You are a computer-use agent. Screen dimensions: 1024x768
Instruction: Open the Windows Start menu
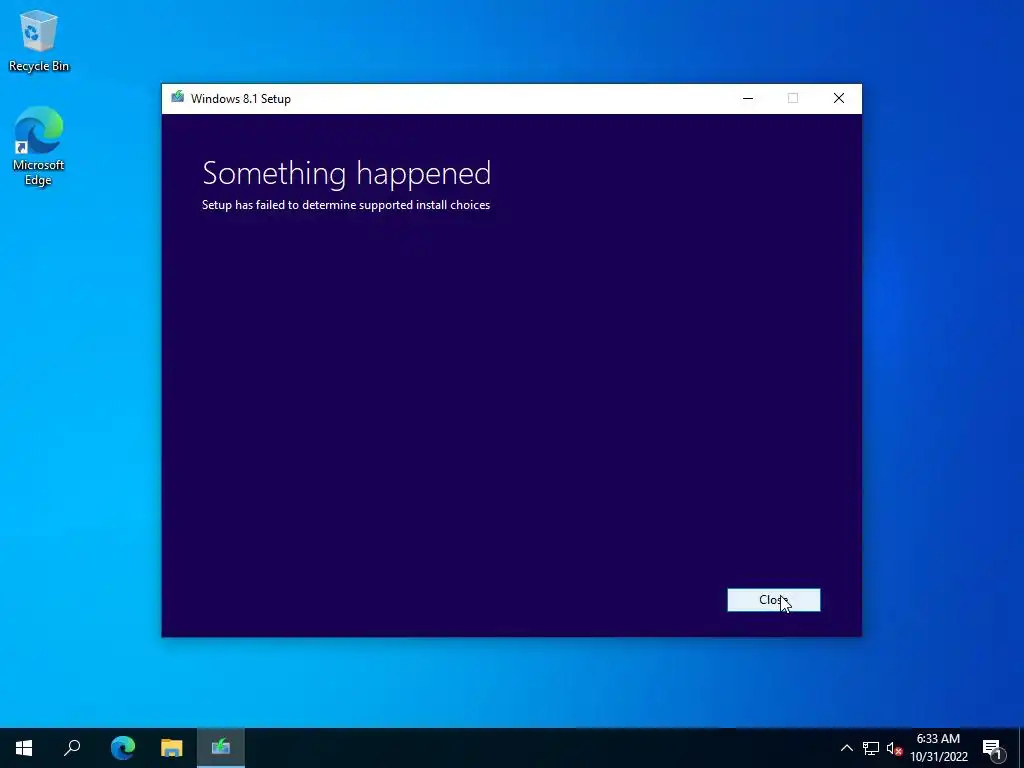click(x=24, y=748)
